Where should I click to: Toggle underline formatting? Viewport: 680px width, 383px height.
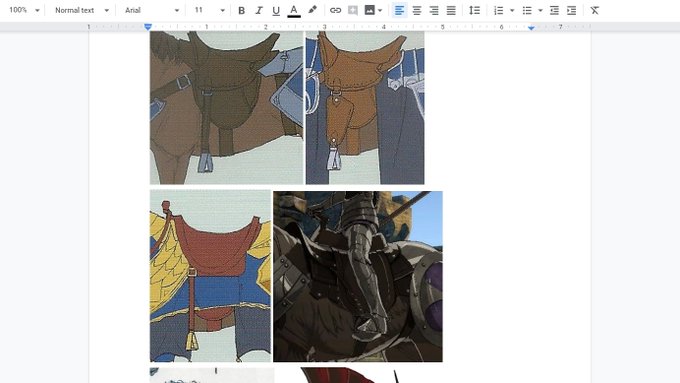[x=276, y=10]
